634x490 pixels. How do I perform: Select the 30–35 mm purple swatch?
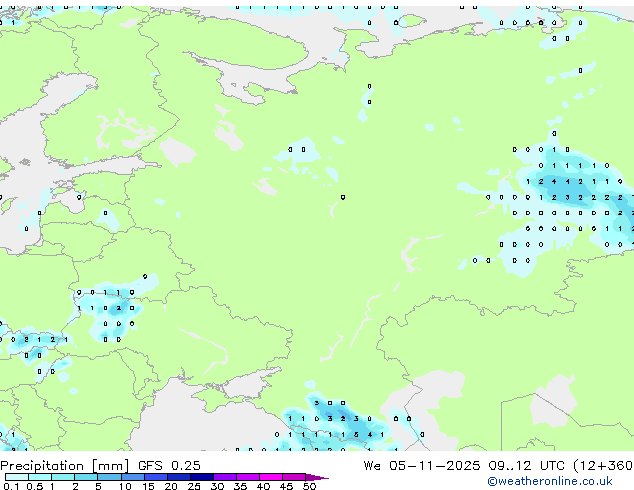[x=225, y=477]
